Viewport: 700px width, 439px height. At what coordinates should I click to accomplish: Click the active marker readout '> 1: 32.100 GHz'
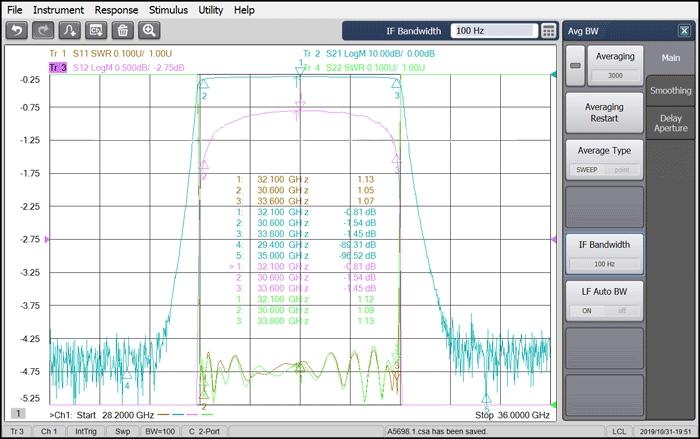269,267
